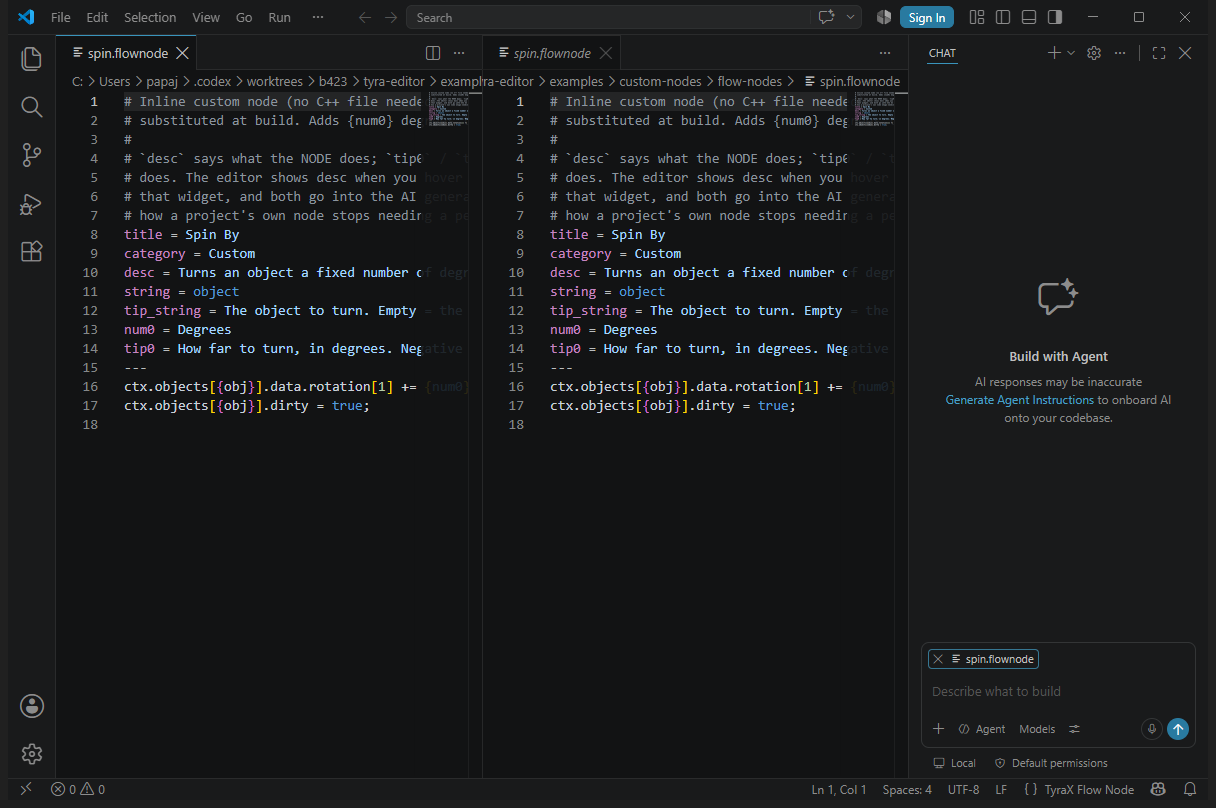Screen dimensions: 1216x808
Task: Open the Selection menu
Action: click(150, 17)
